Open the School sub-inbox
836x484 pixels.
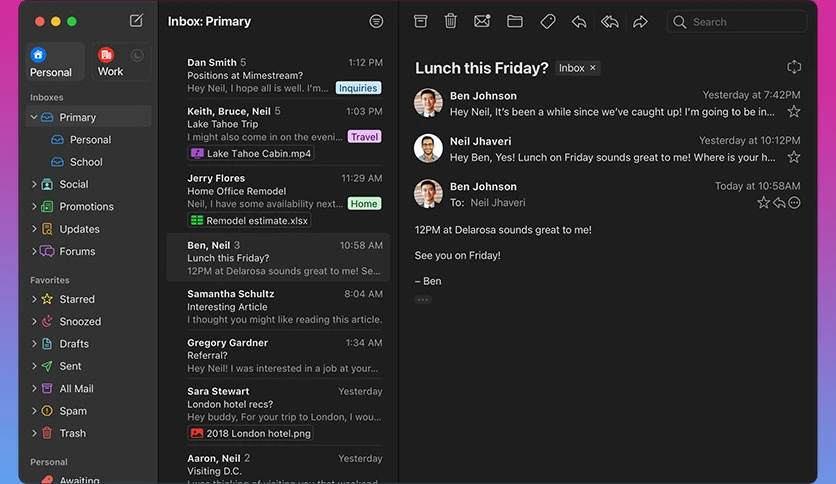[x=89, y=162]
